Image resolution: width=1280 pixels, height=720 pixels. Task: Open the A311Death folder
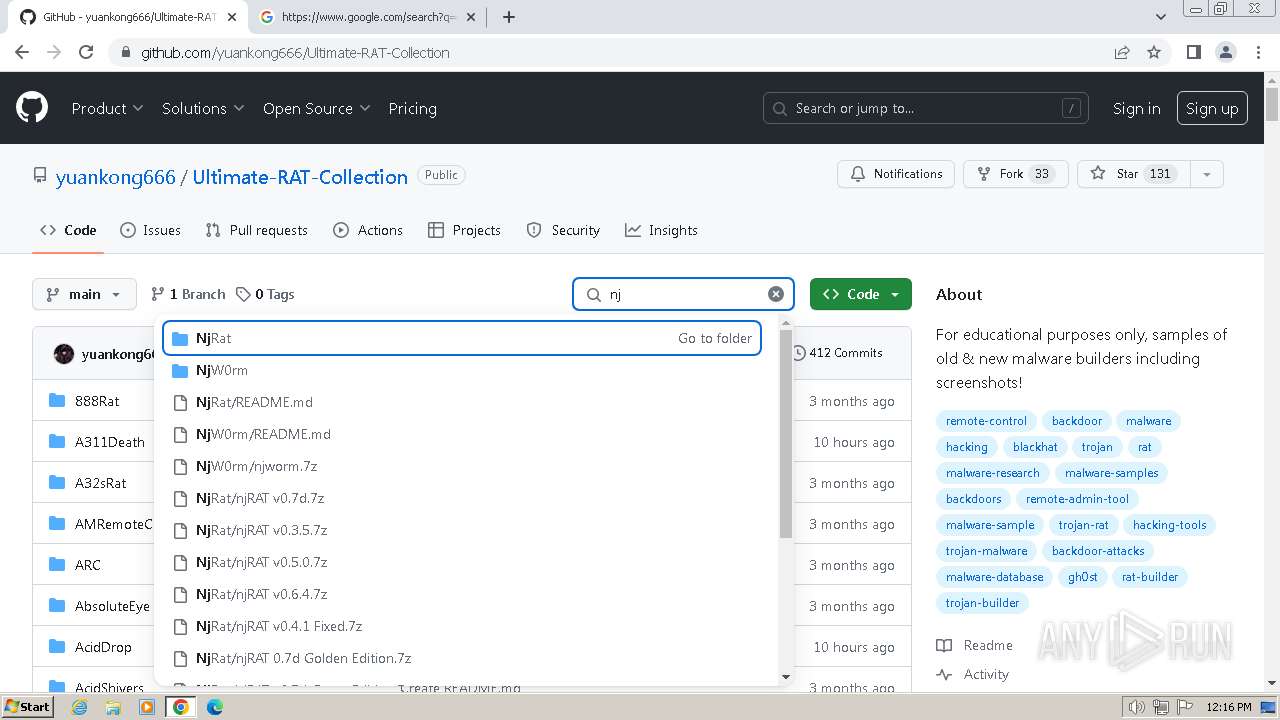(110, 442)
